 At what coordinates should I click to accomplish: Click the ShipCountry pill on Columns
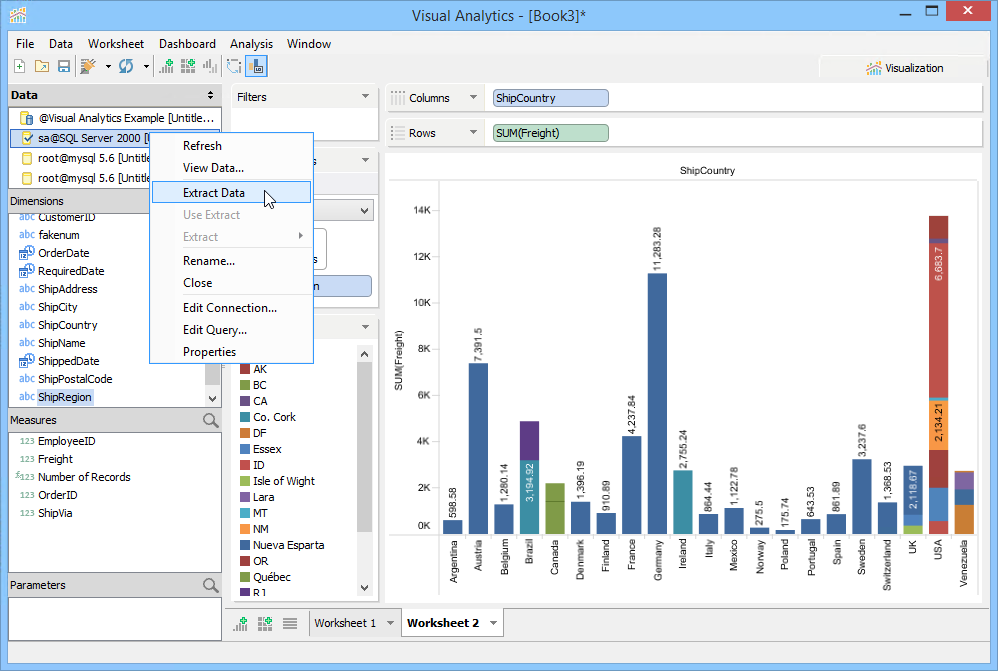(551, 98)
